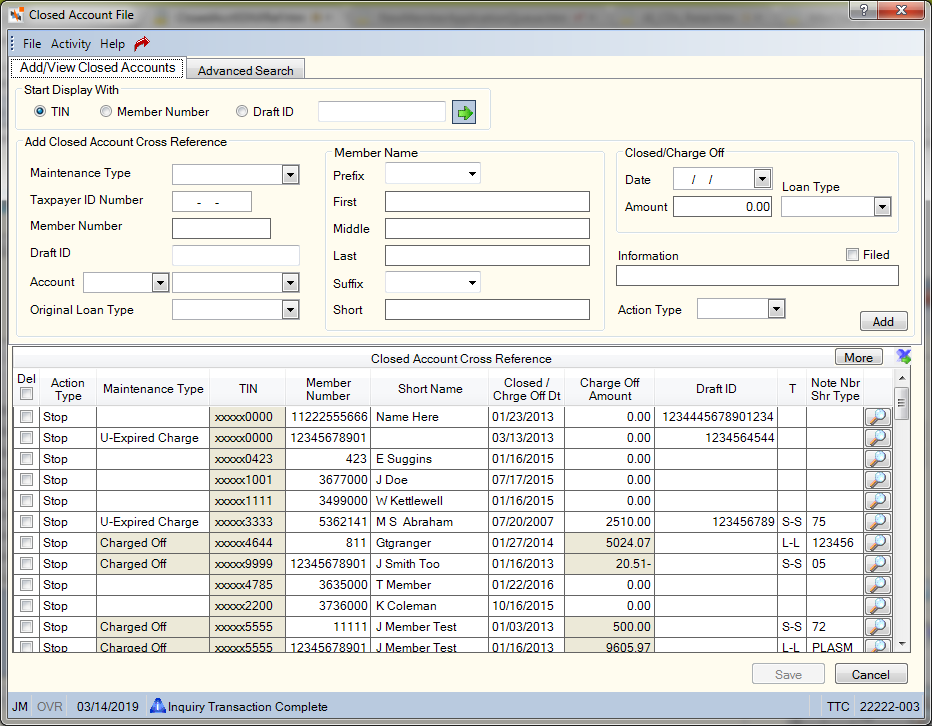Open details magnifier for K Coleman row
This screenshot has width=932, height=726.
877,606
